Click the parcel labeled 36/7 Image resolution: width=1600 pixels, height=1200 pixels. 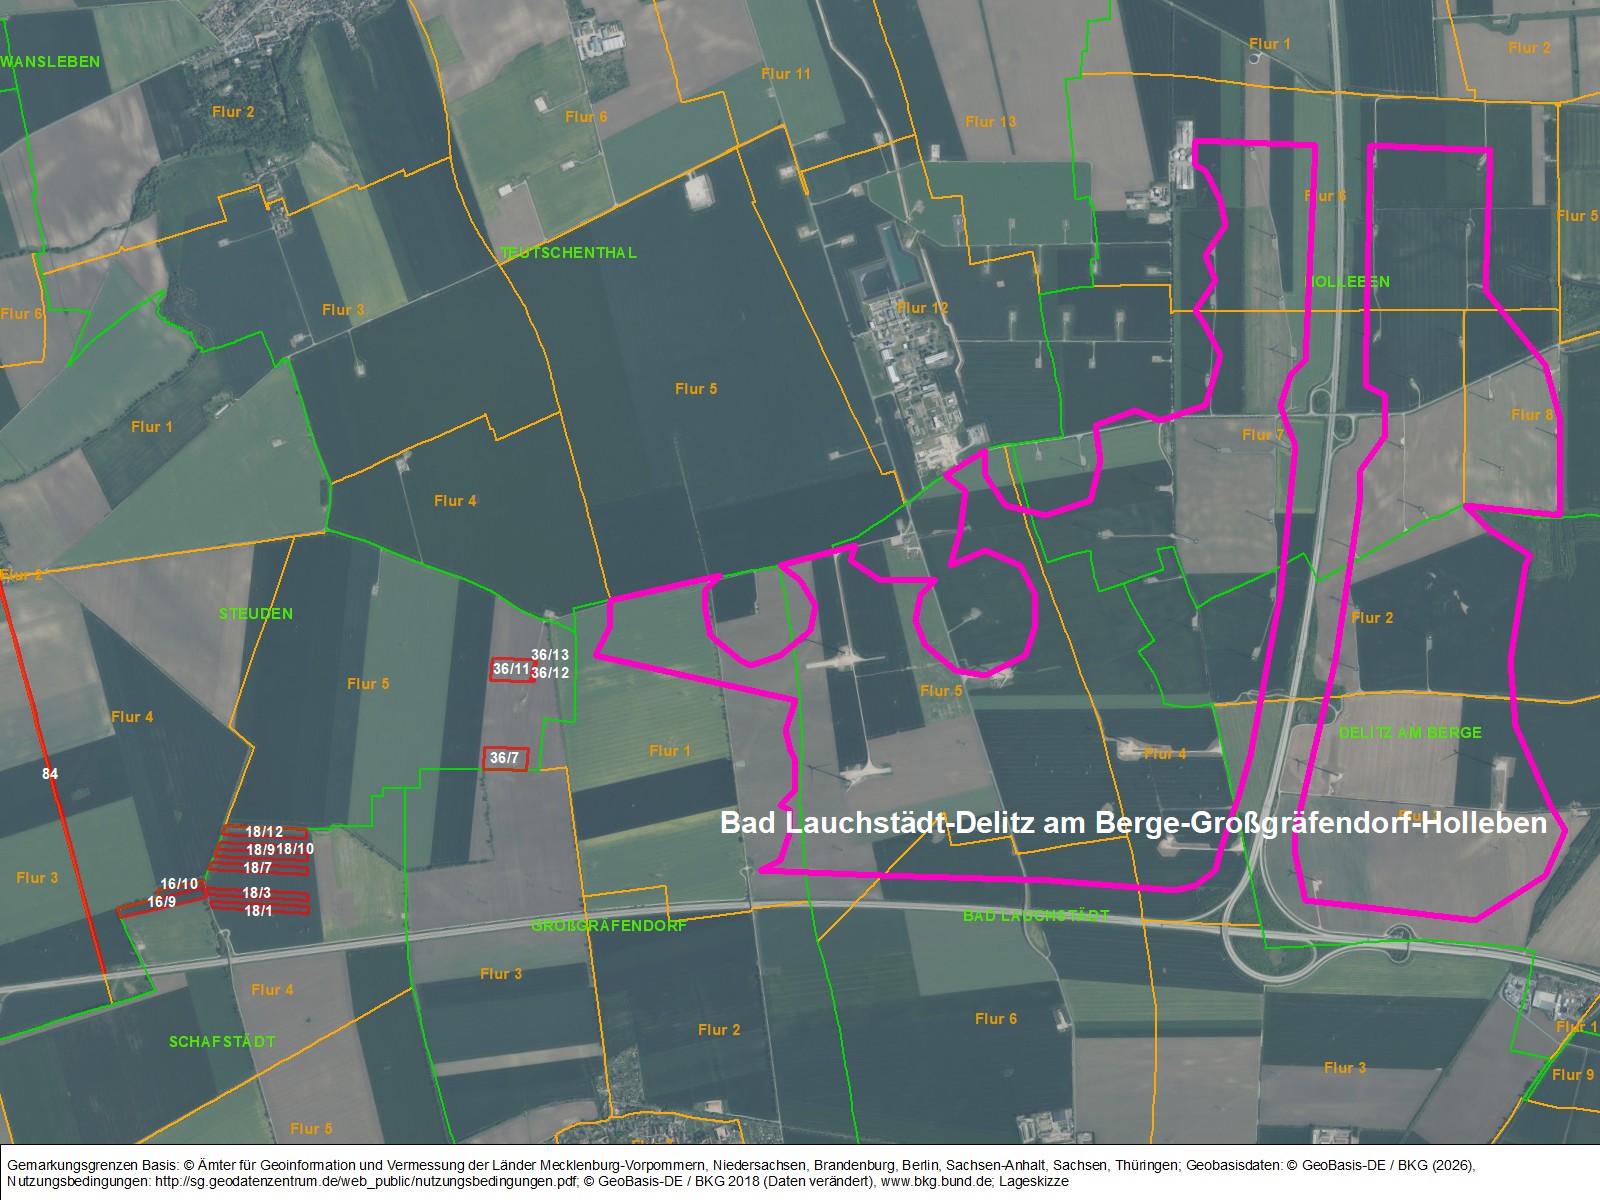point(505,758)
